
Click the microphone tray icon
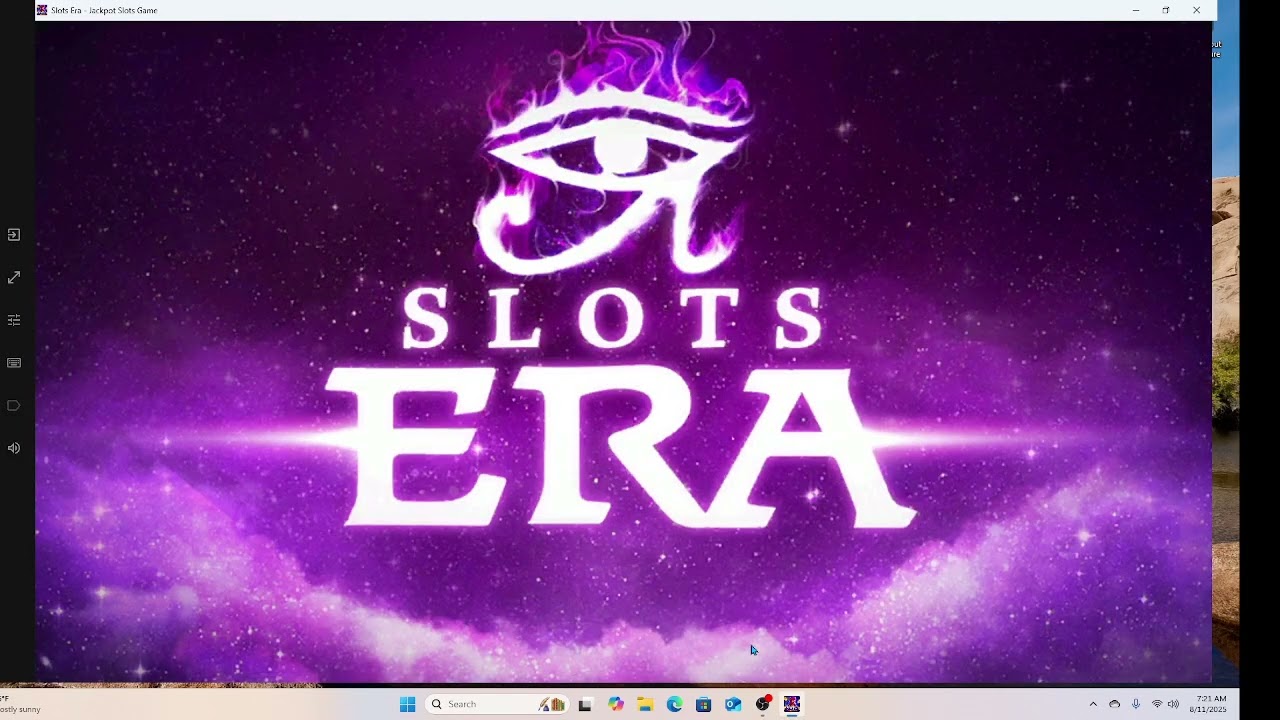click(x=1136, y=704)
